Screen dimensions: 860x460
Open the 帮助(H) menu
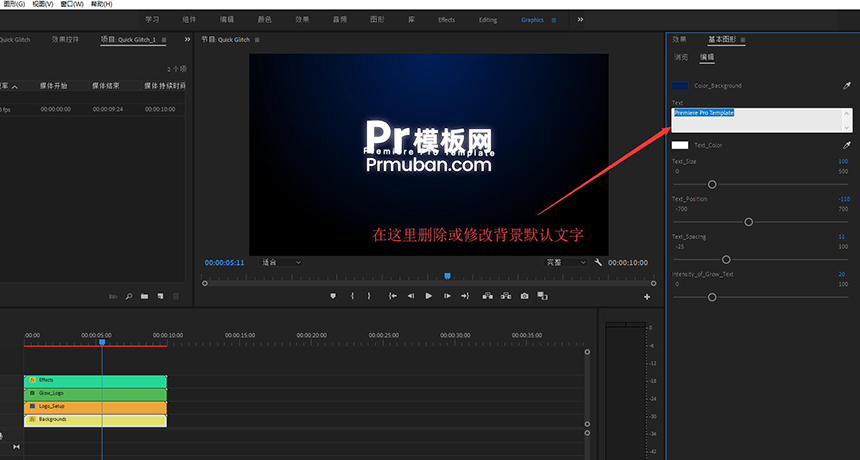[101, 4]
